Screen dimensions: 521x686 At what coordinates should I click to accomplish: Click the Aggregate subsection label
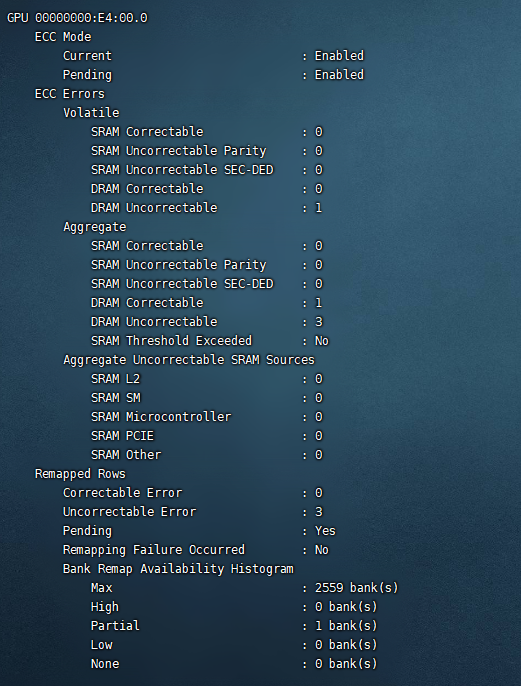pyautogui.click(x=94, y=227)
